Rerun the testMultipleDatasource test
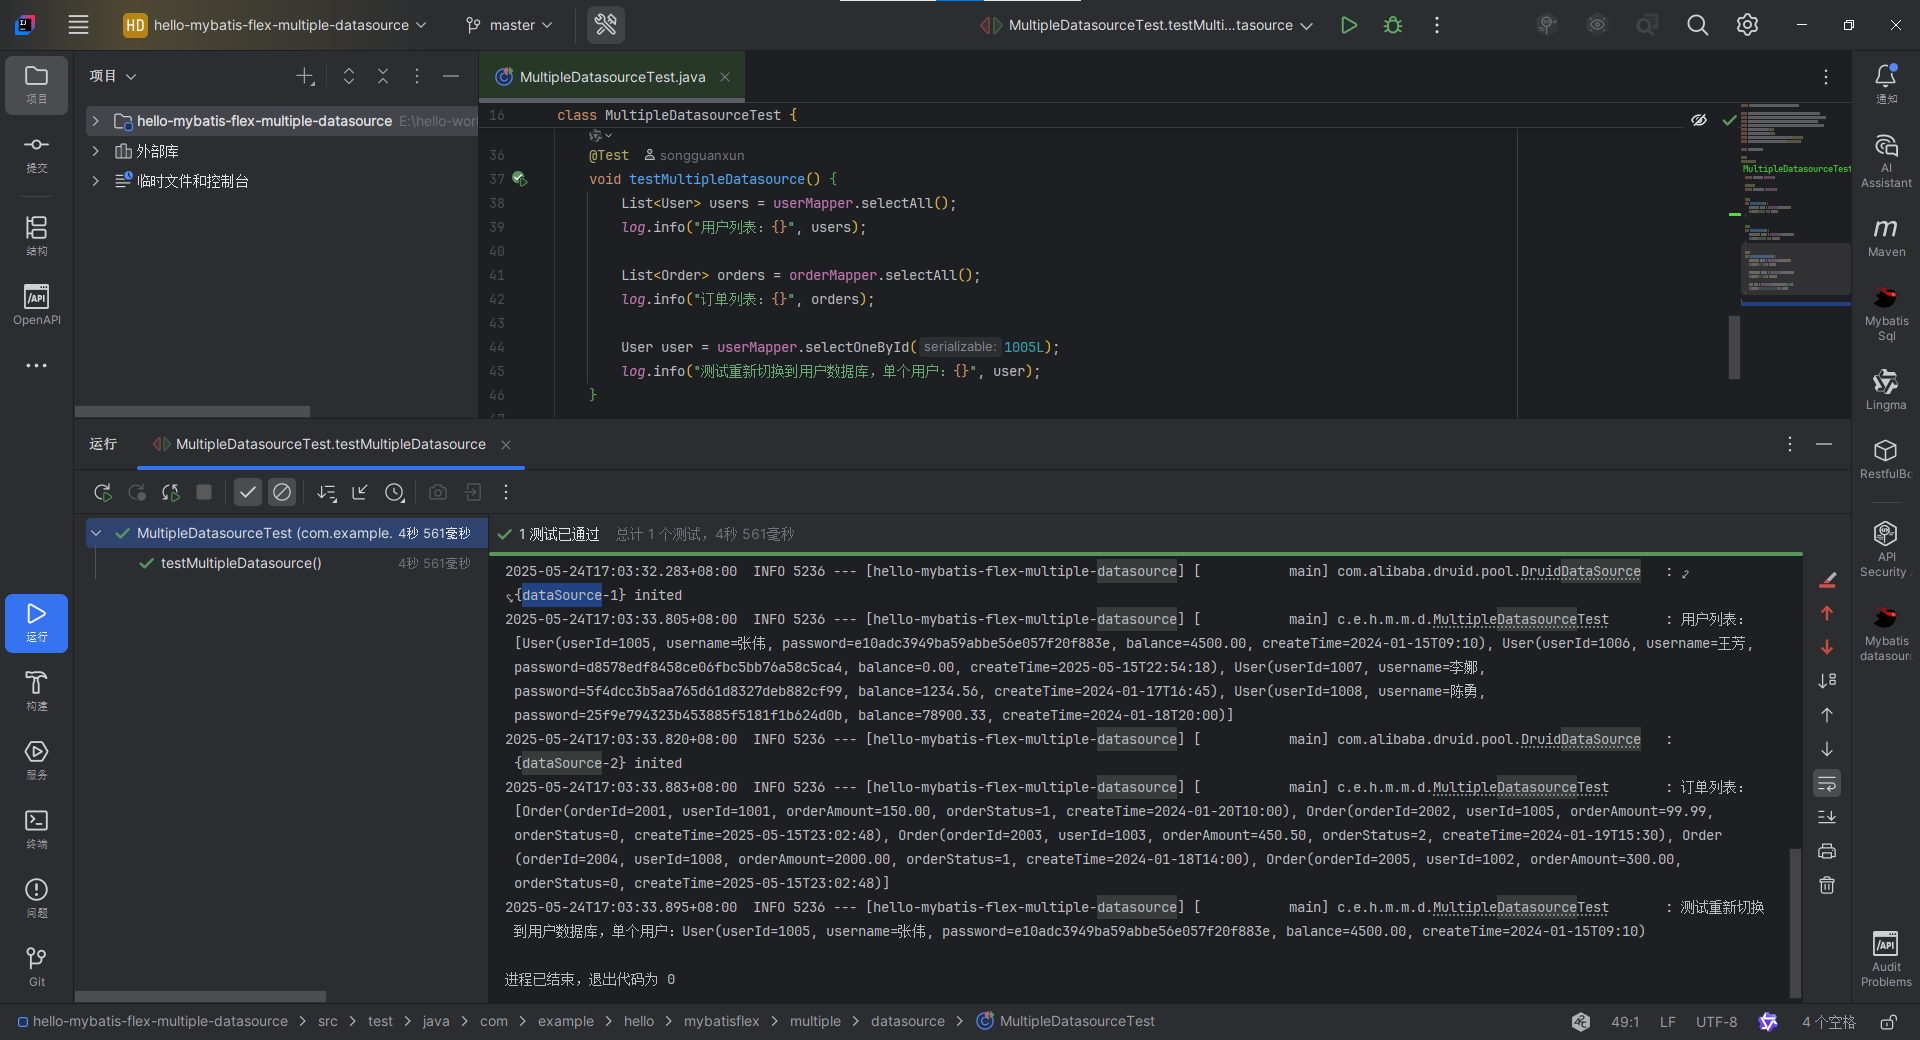Viewport: 1920px width, 1040px height. click(102, 492)
